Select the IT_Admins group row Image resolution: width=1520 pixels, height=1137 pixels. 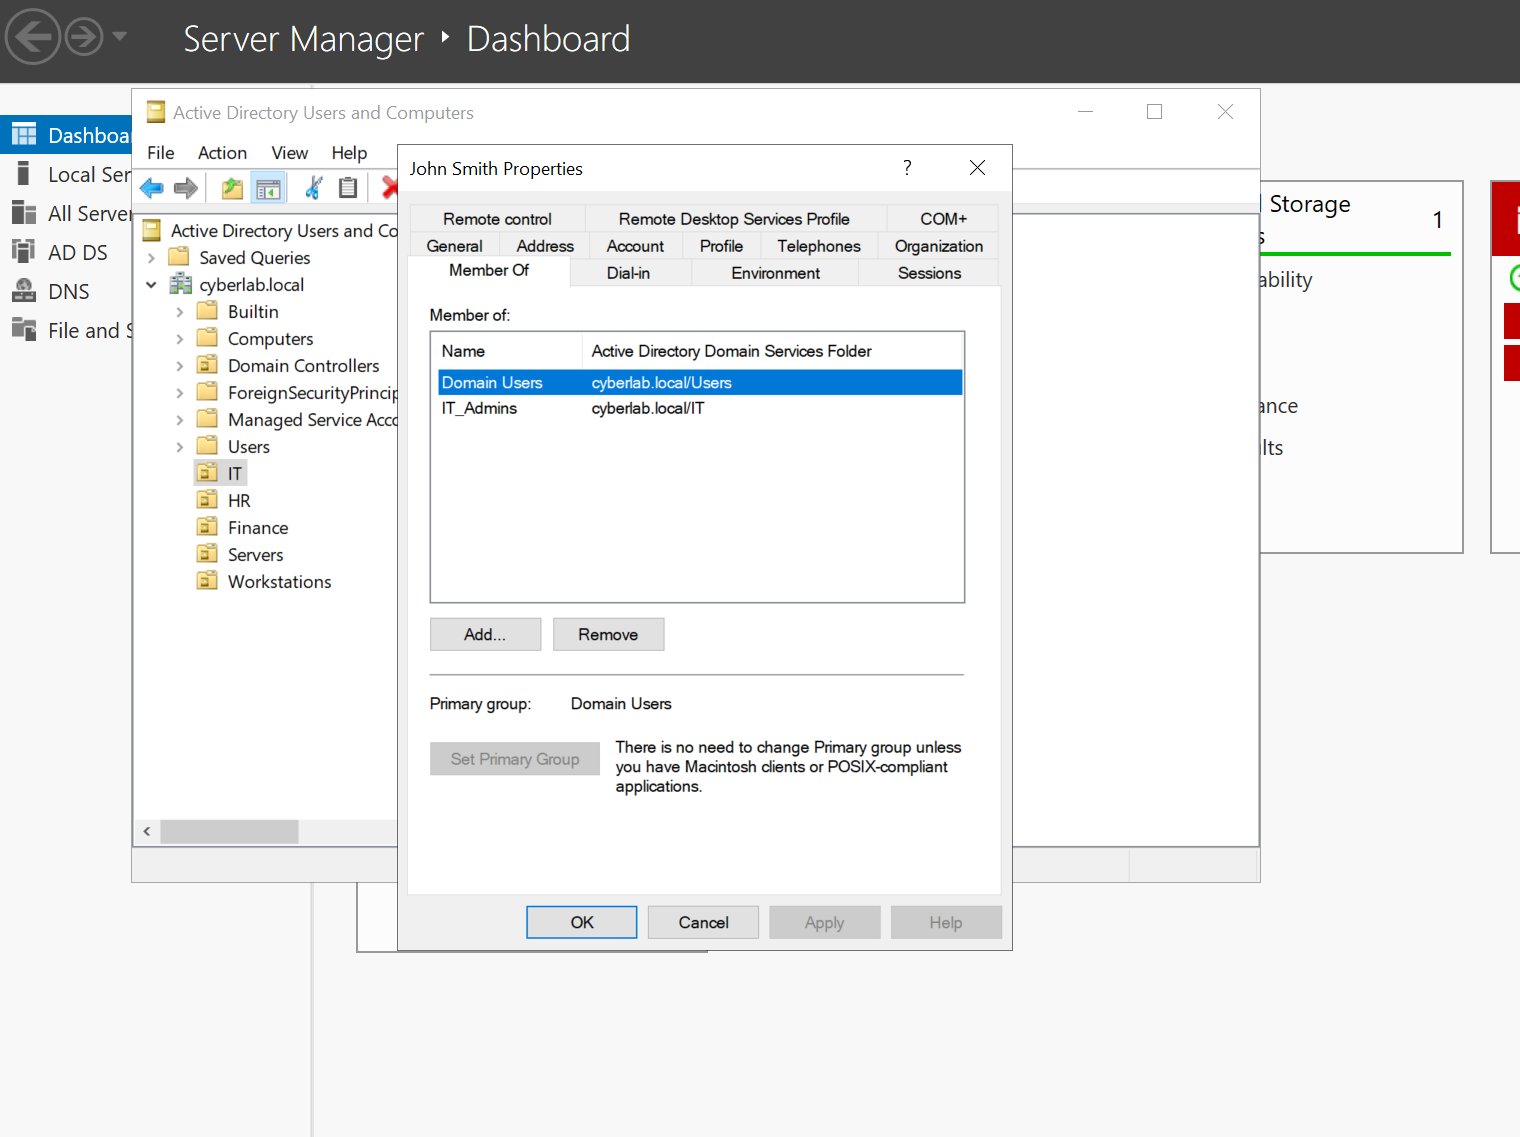point(700,408)
